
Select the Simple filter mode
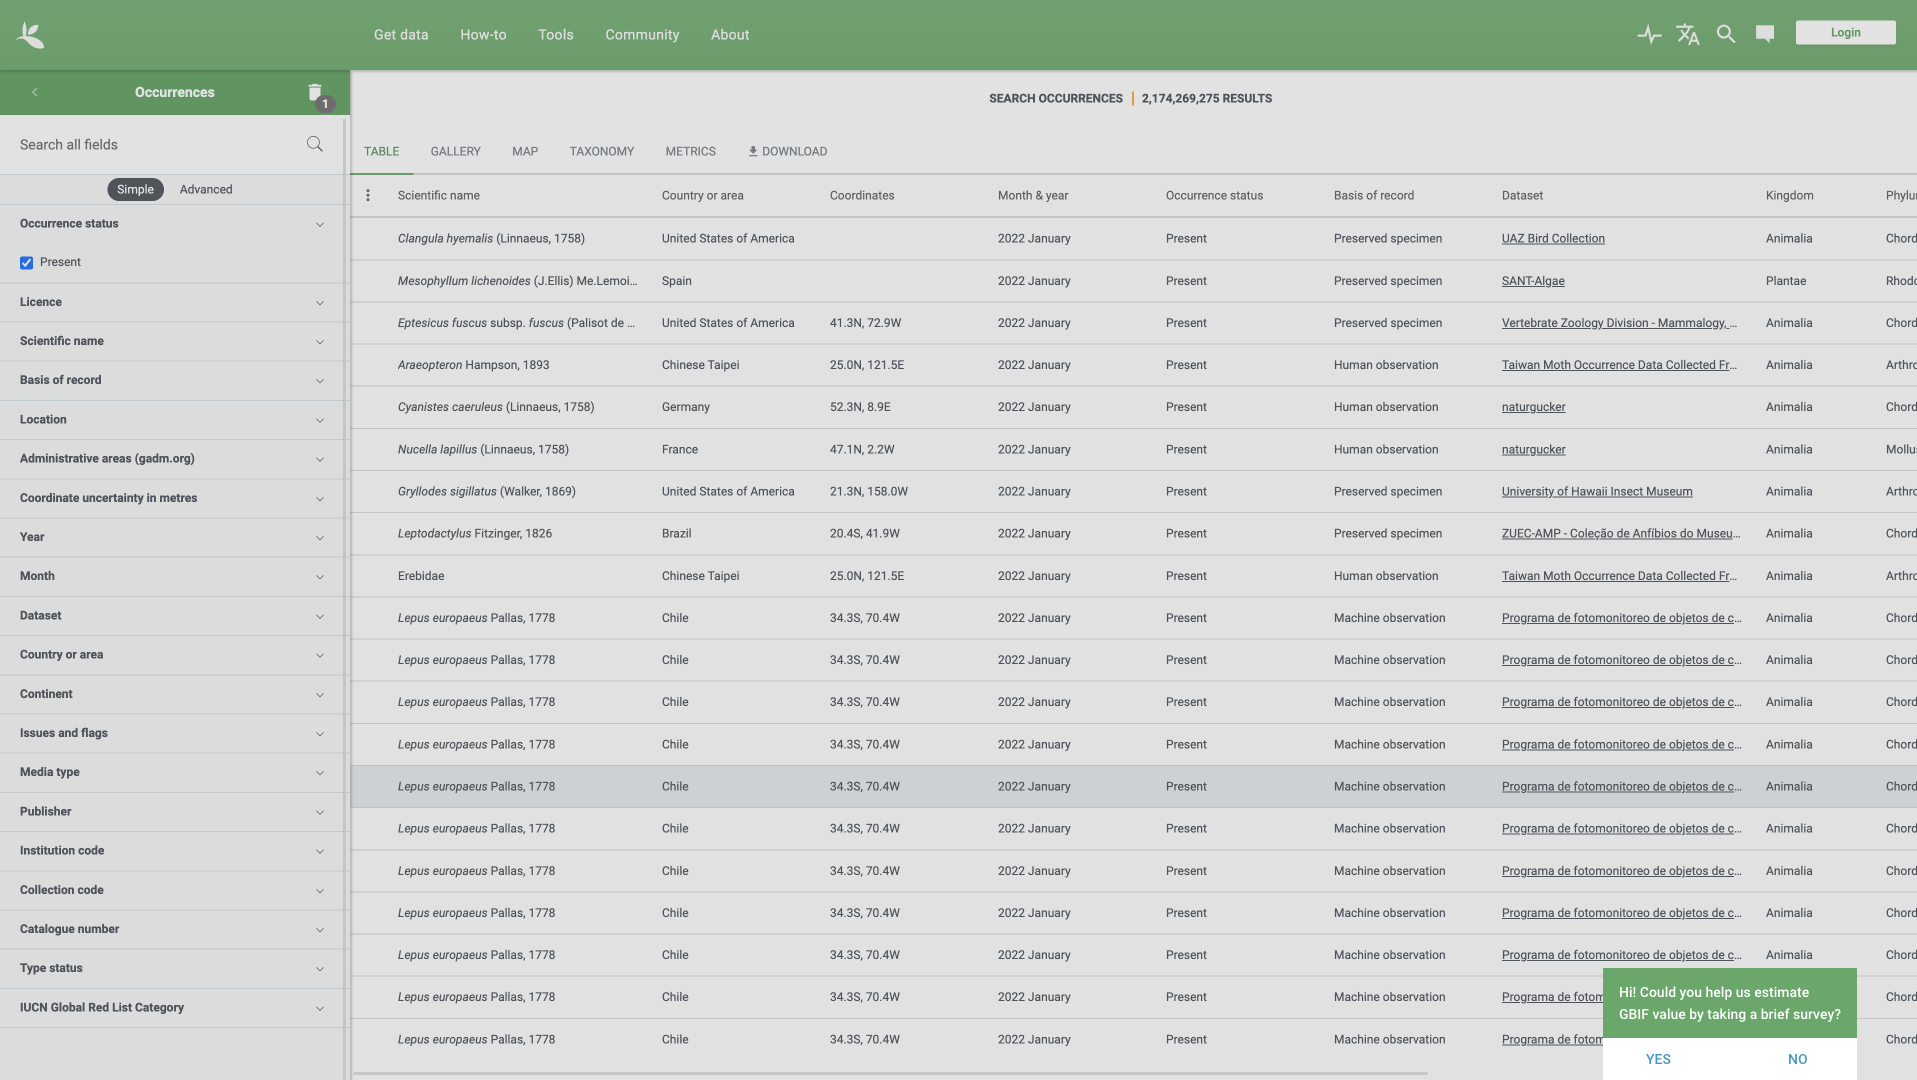[135, 189]
